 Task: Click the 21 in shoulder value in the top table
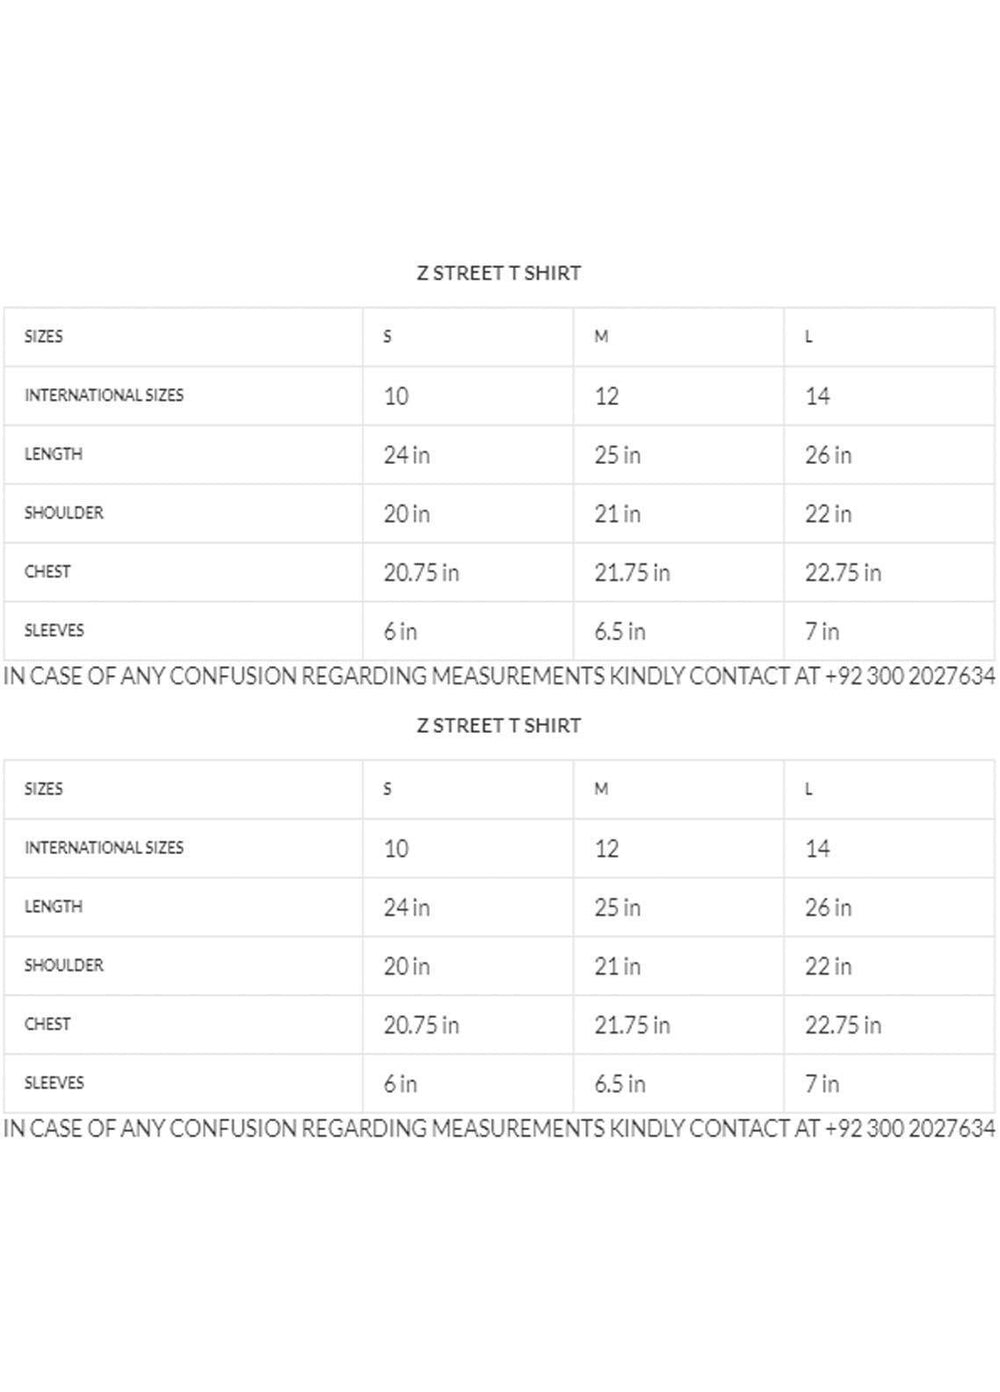point(617,514)
